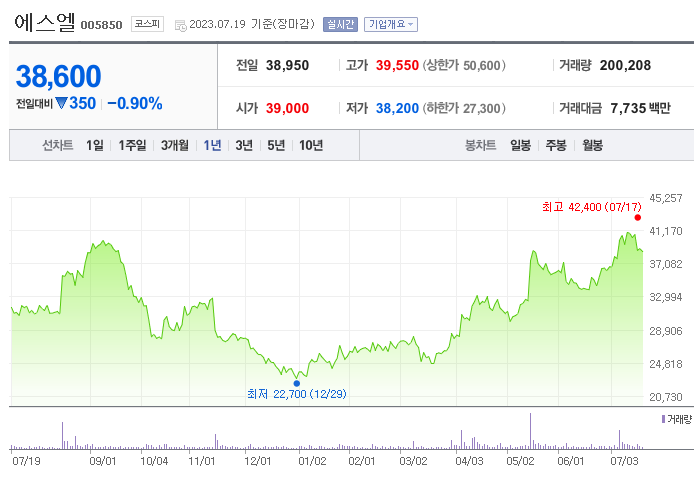This screenshot has width=694, height=478.
Task: Click the 07/03 date axis label
Action: click(x=625, y=461)
